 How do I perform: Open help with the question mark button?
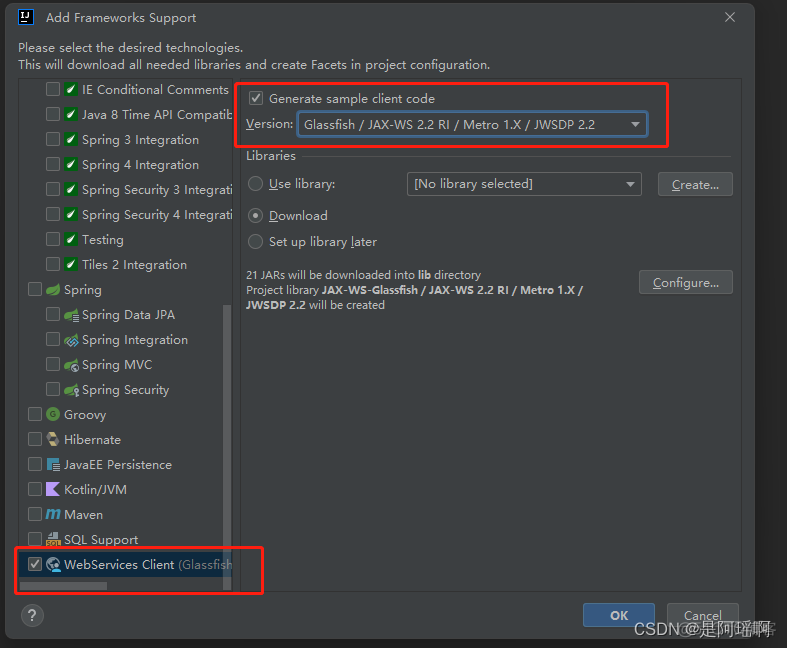point(32,615)
